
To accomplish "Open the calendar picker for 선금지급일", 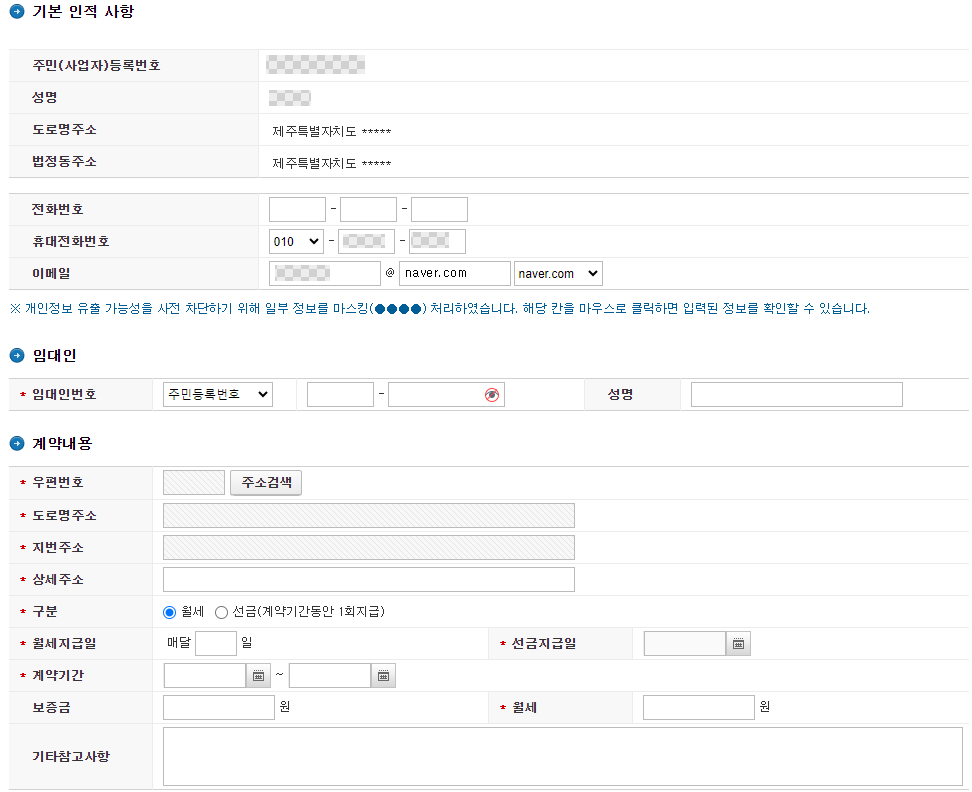I will pyautogui.click(x=738, y=643).
